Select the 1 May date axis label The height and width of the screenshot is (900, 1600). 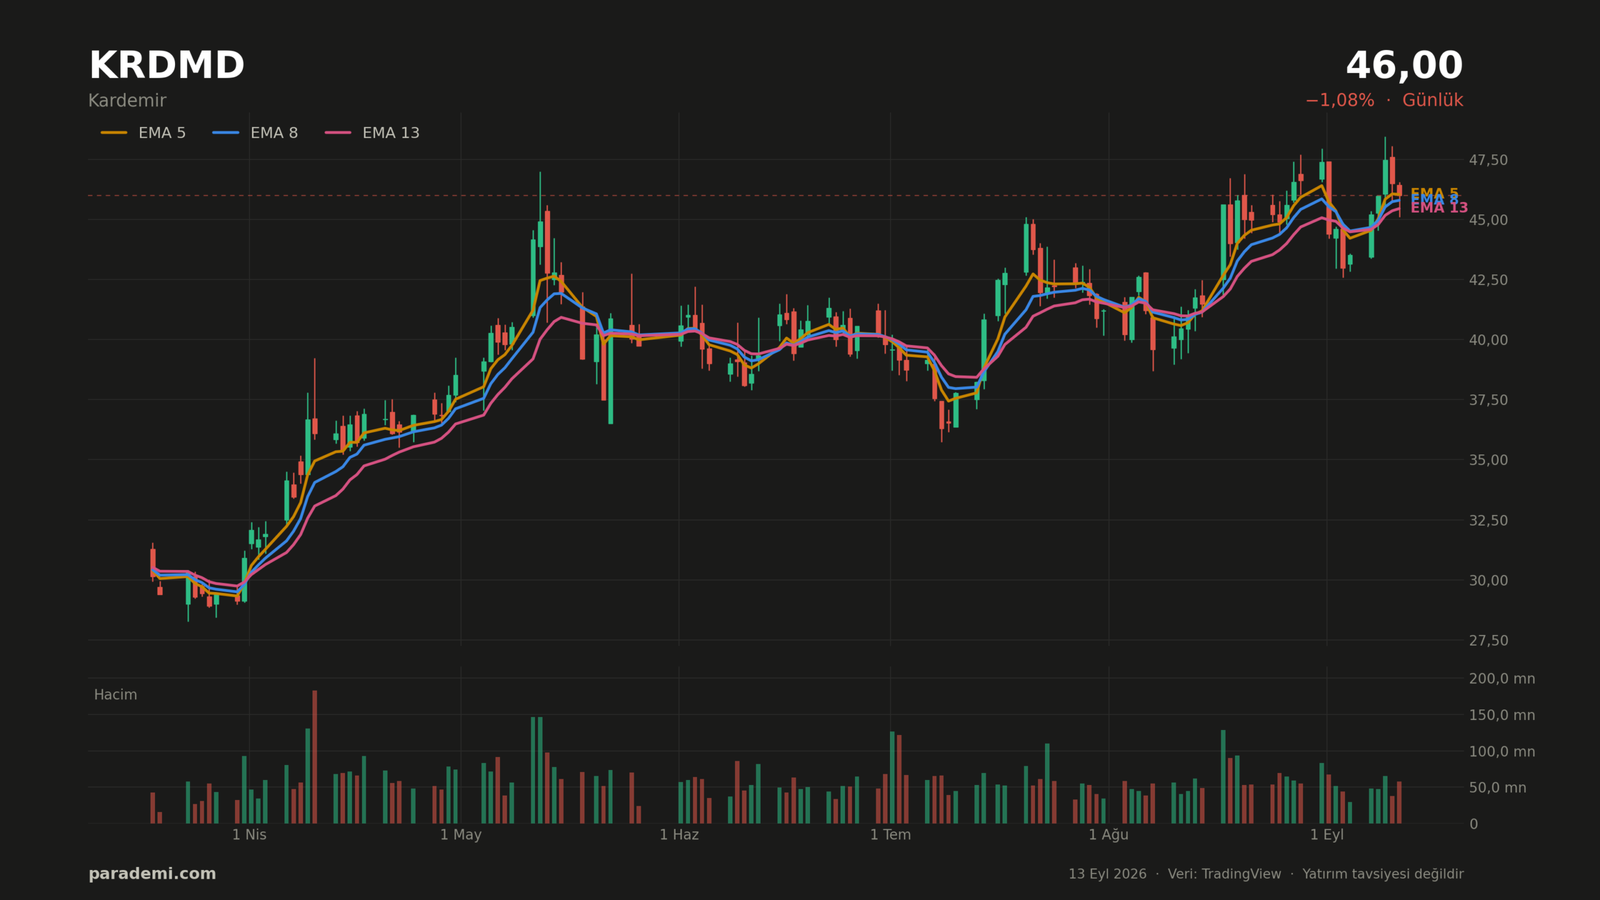(460, 835)
